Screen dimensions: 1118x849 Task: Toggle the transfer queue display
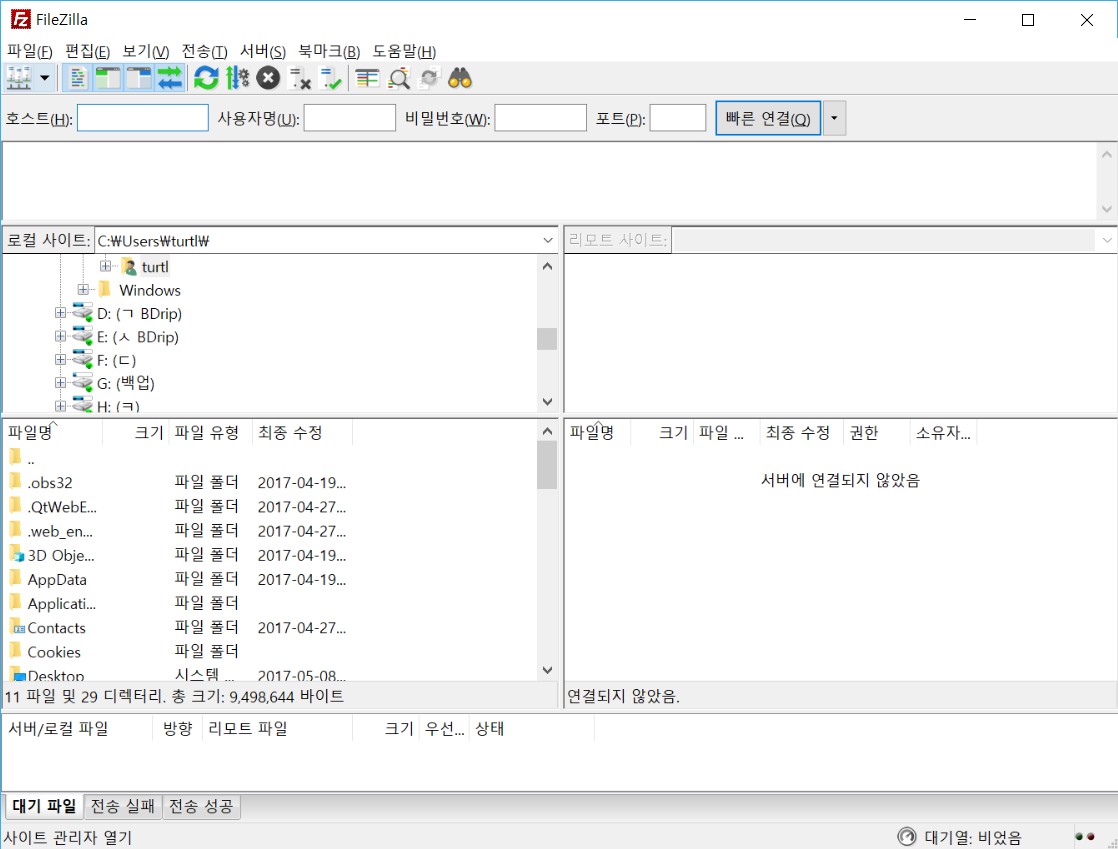pos(170,78)
